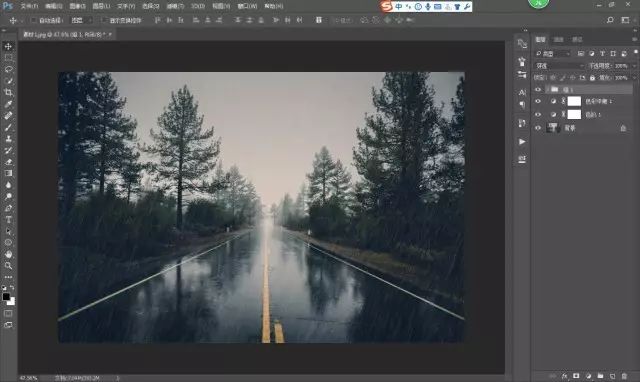Create a new layer icon
Screen dimensions: 640x382
612,376
